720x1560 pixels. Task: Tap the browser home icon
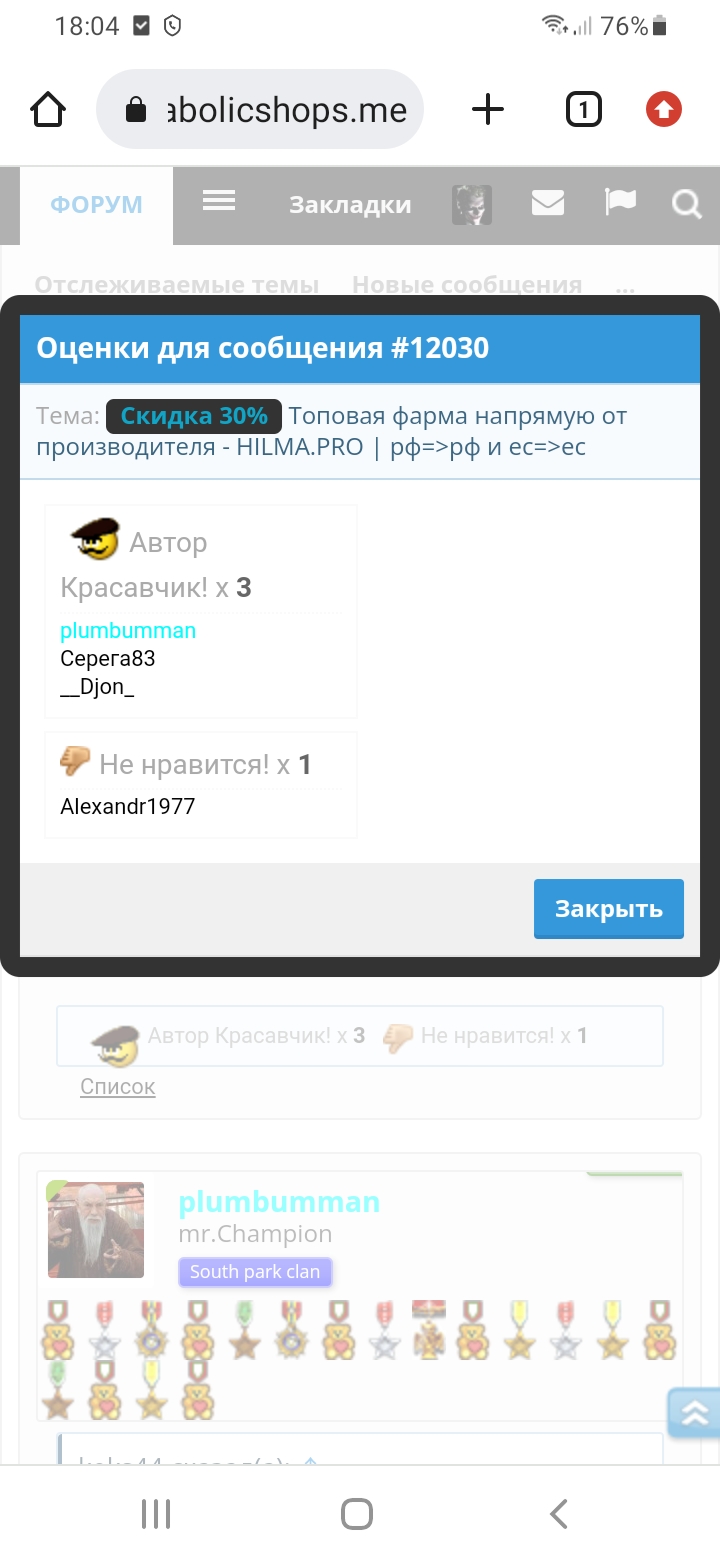coord(48,109)
